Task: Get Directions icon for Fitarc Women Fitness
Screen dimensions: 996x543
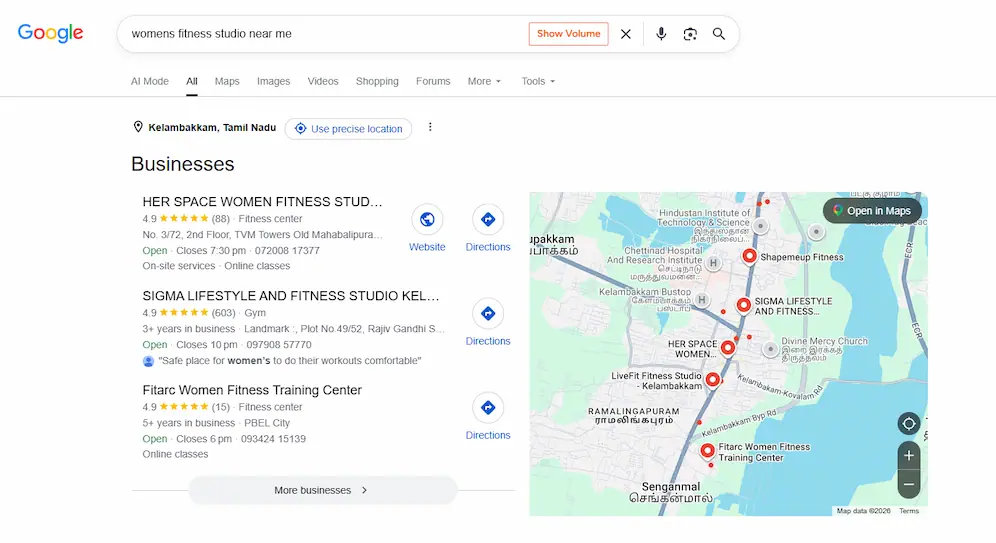Action: [x=488, y=407]
